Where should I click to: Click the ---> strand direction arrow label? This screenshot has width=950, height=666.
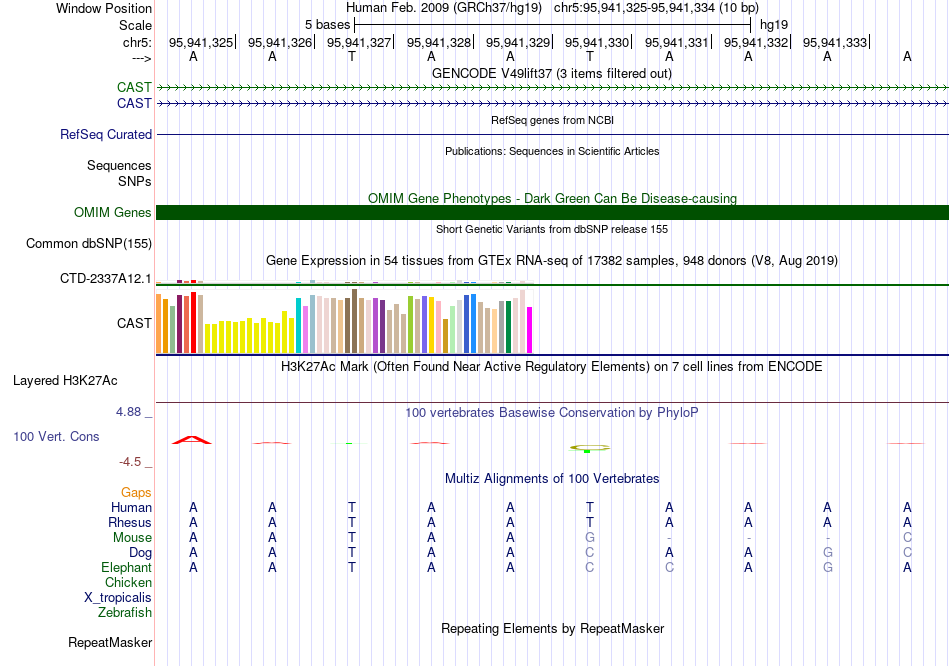(x=141, y=58)
